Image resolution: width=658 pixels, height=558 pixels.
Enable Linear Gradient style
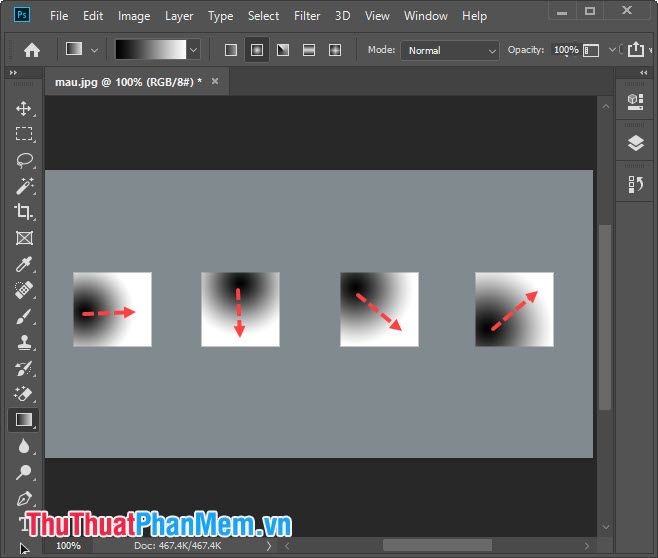pyautogui.click(x=231, y=50)
